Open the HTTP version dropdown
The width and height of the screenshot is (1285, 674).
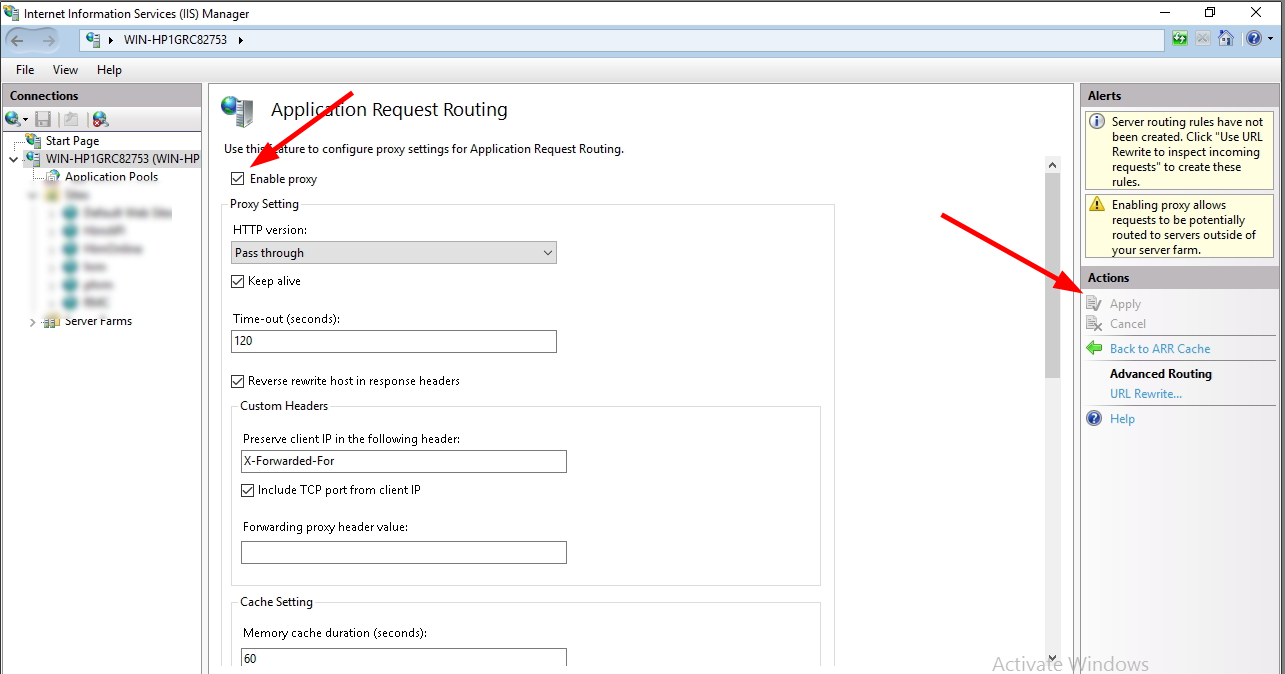point(548,252)
